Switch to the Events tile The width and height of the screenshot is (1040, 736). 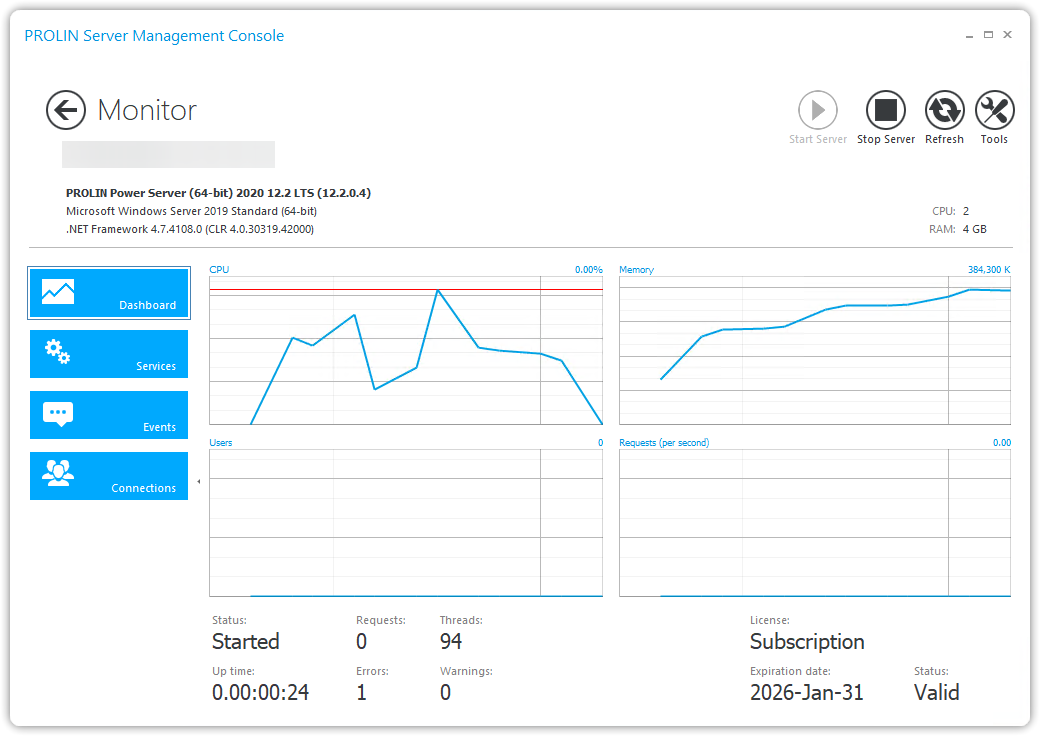tap(109, 415)
